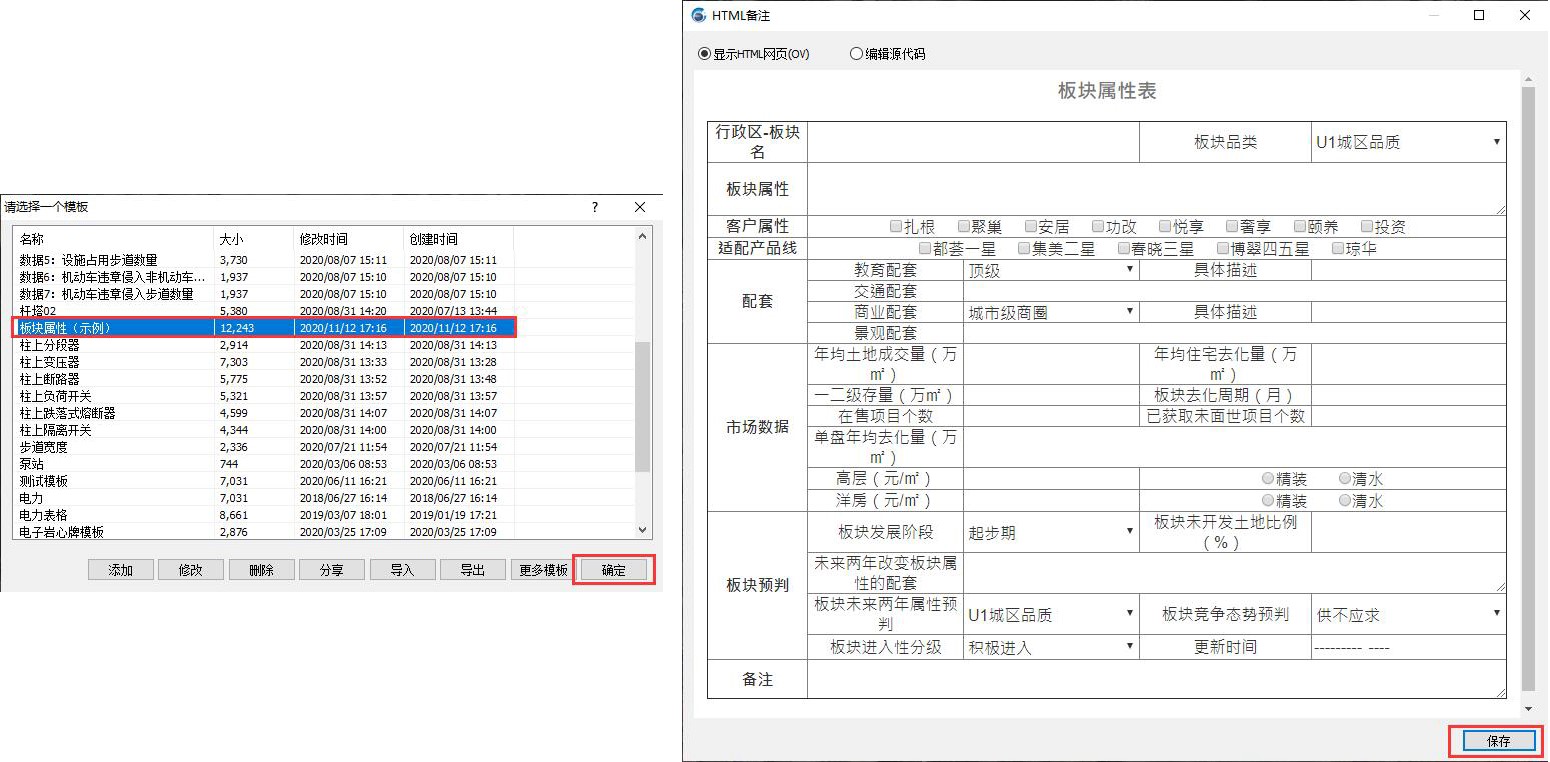Click the template list vertical scrollbar thumb
The width and height of the screenshot is (1550, 762).
(643, 406)
